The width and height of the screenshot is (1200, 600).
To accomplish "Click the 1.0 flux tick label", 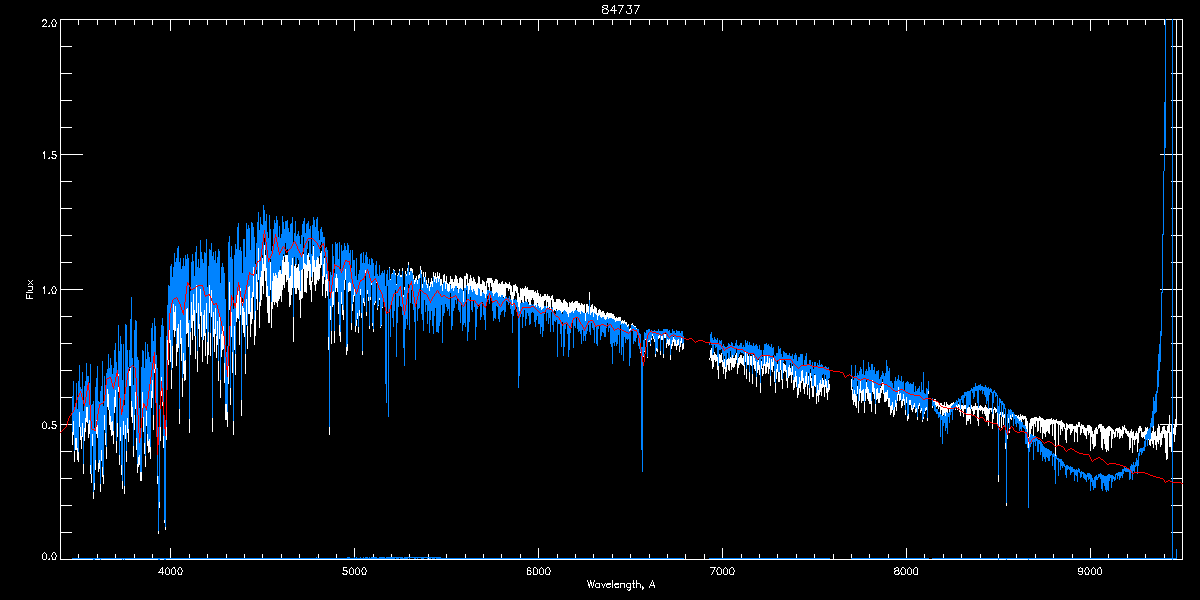I will point(47,290).
